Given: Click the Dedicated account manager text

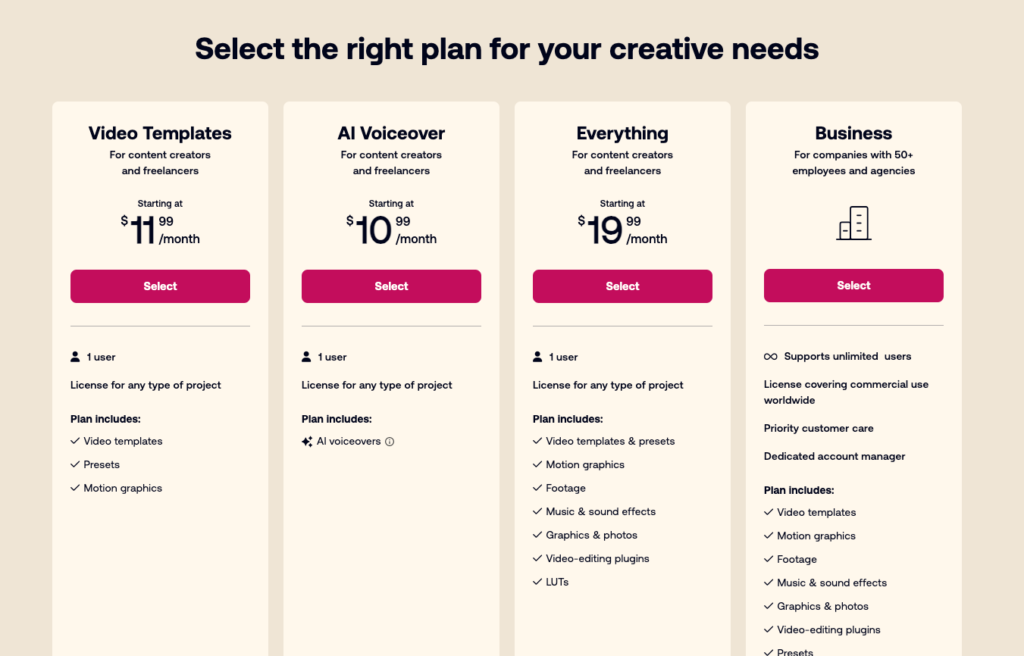Looking at the screenshot, I should tap(835, 456).
